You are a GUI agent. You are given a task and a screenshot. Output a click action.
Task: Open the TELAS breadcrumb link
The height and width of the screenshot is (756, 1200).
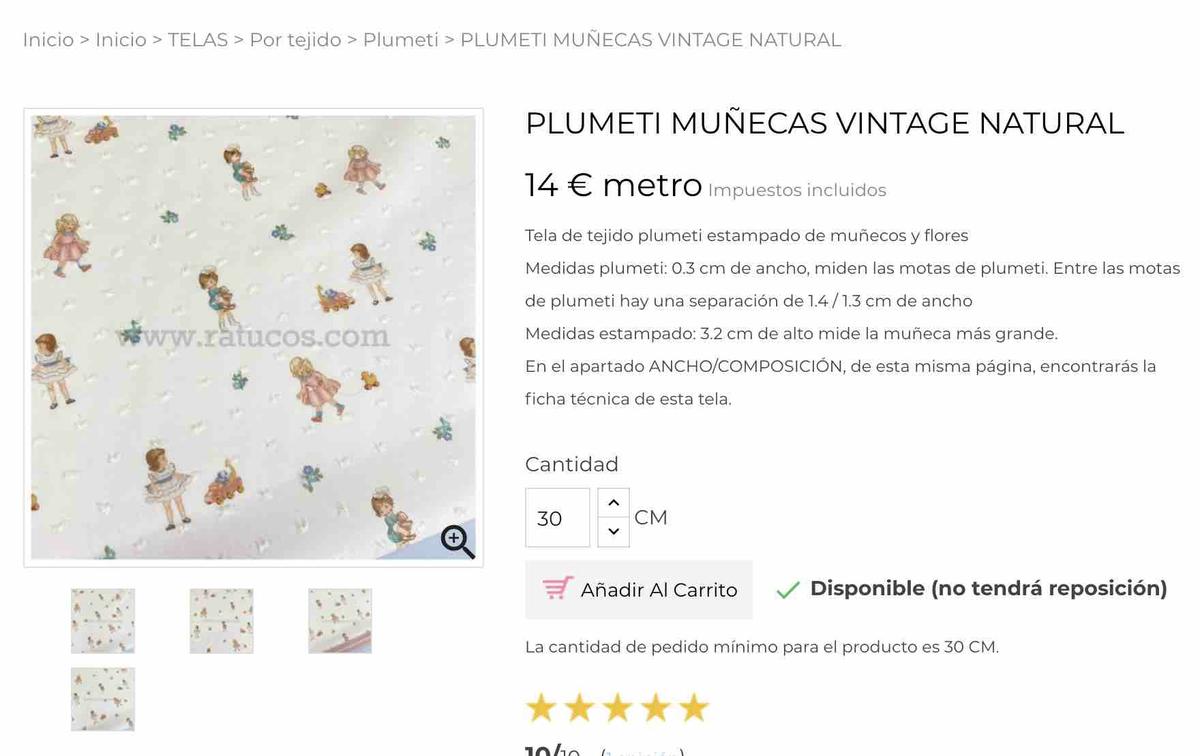coord(198,40)
